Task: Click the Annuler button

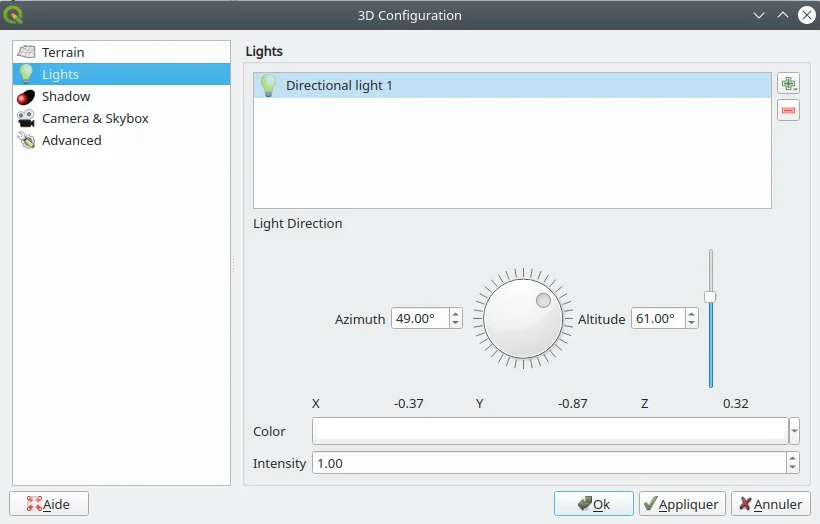Action: click(x=770, y=504)
